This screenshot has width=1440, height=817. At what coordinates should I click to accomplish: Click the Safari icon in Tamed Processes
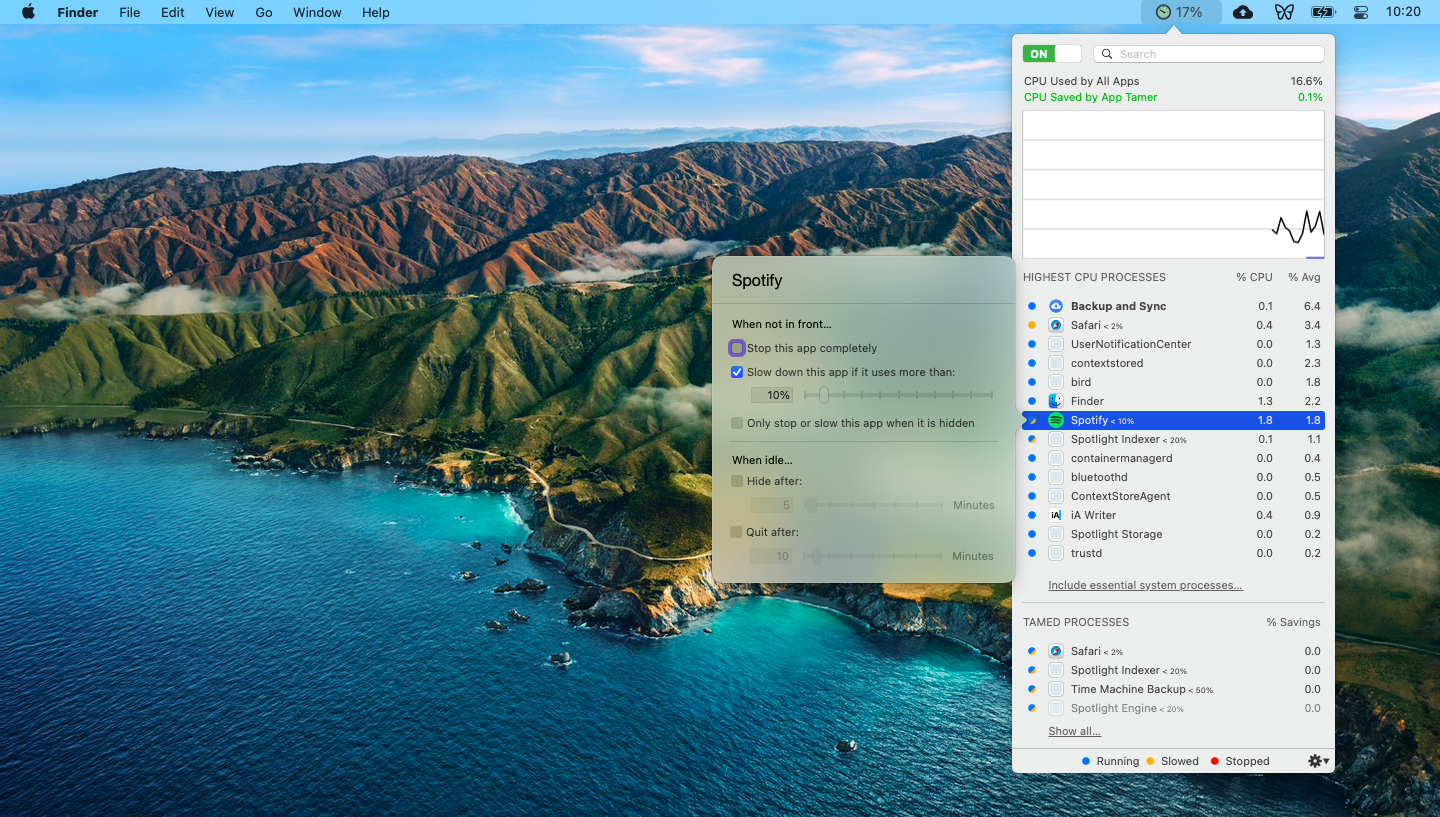click(x=1056, y=651)
